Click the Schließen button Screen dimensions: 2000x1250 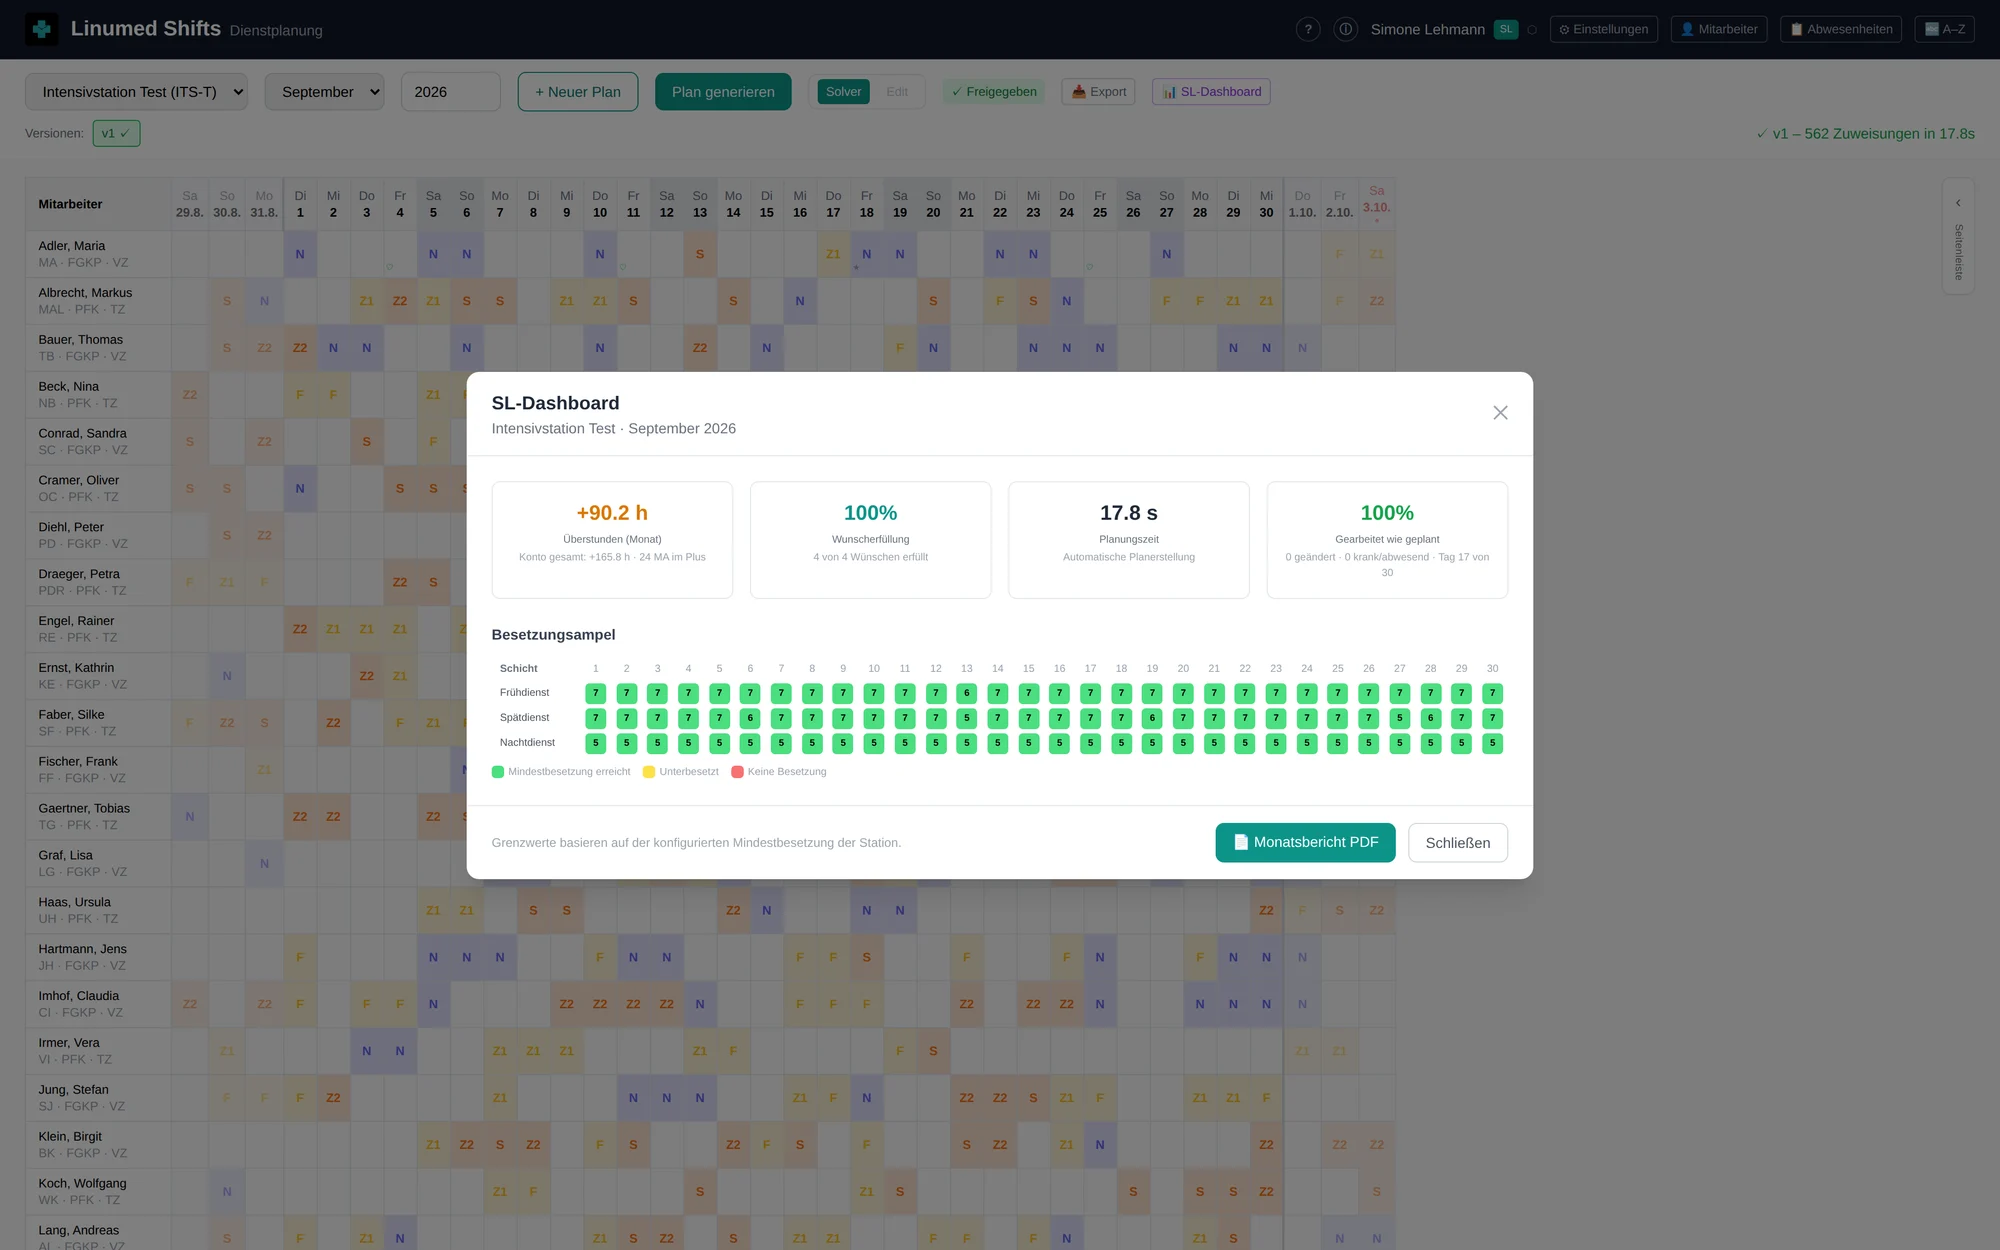coord(1458,843)
